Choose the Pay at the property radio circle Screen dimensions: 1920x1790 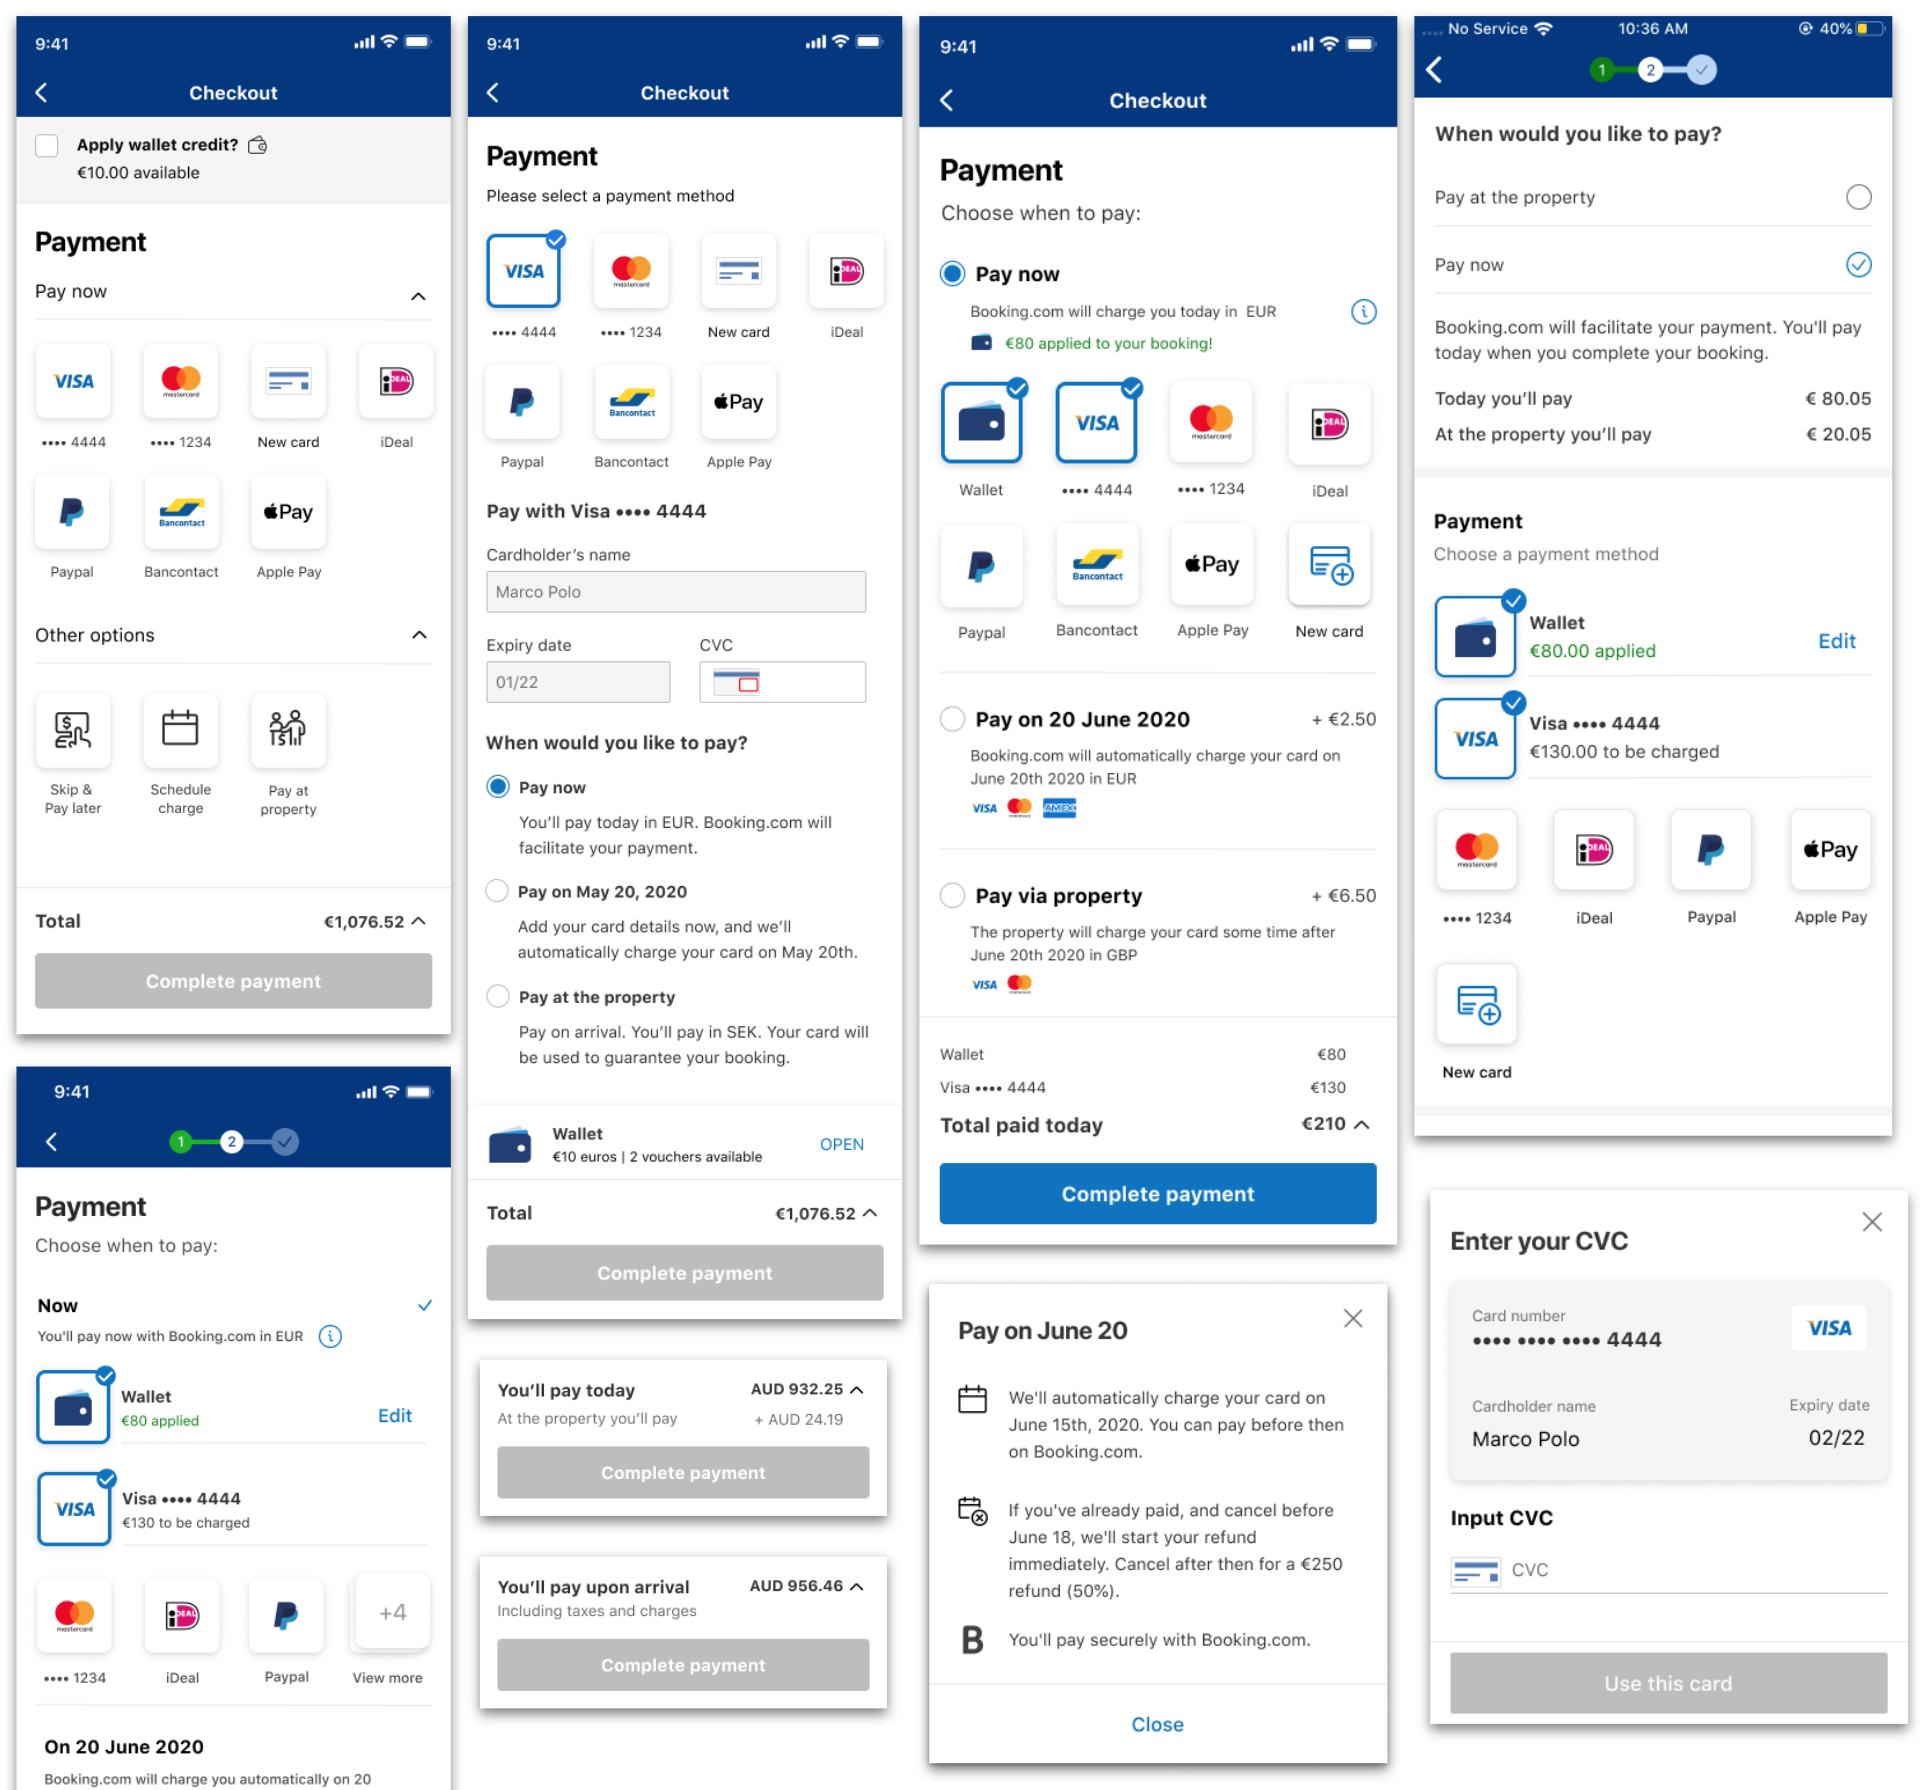1858,197
